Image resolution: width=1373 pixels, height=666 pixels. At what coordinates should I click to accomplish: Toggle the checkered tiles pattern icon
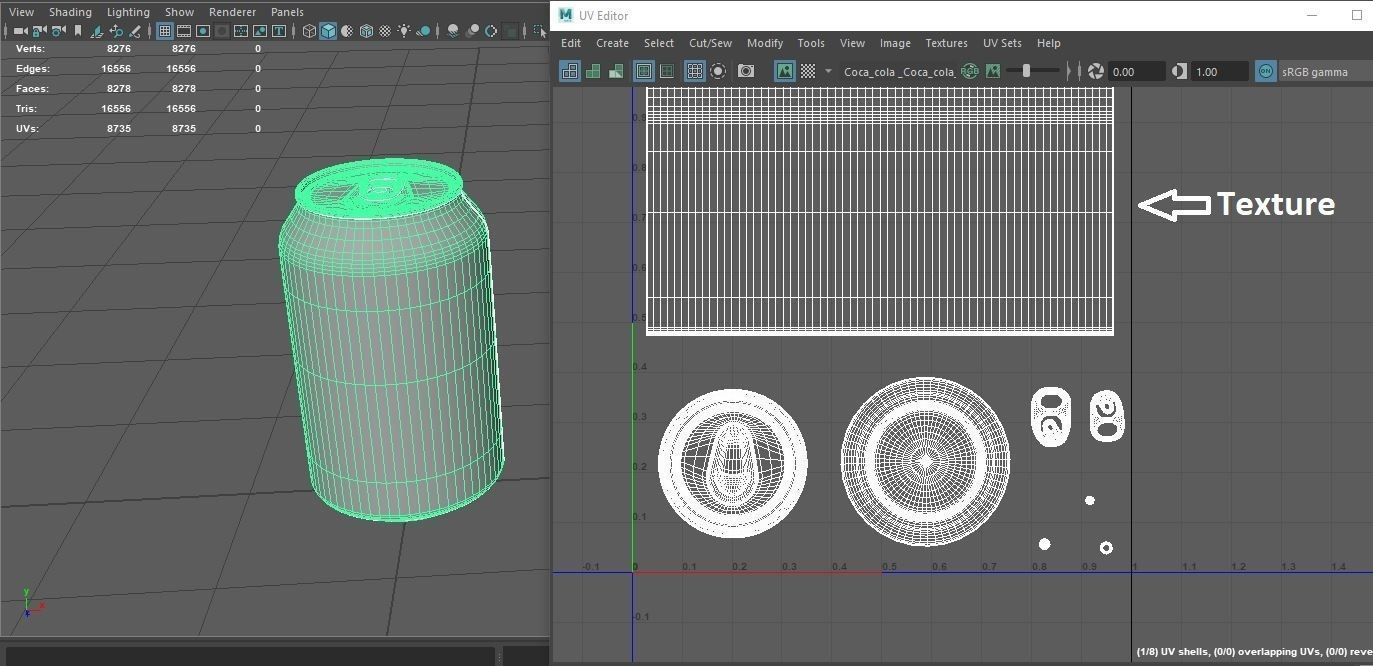click(808, 71)
